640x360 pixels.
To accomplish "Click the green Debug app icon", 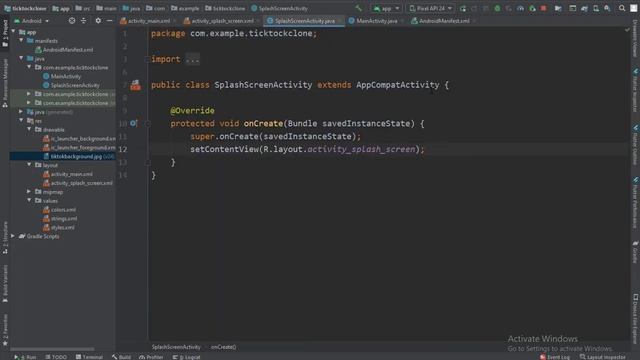I will point(497,8).
